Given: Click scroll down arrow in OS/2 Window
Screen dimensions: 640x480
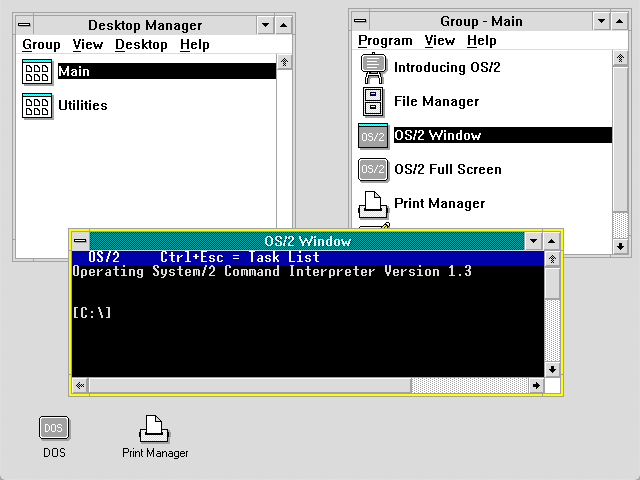Looking at the screenshot, I should [x=552, y=369].
